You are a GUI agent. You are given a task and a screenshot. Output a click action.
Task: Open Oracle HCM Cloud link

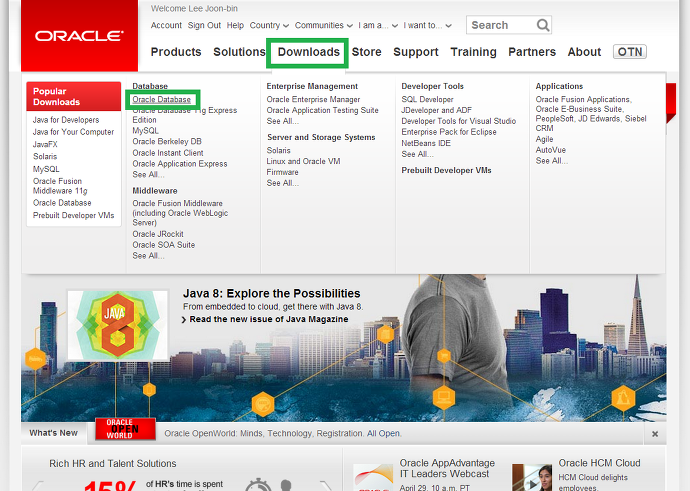(599, 463)
